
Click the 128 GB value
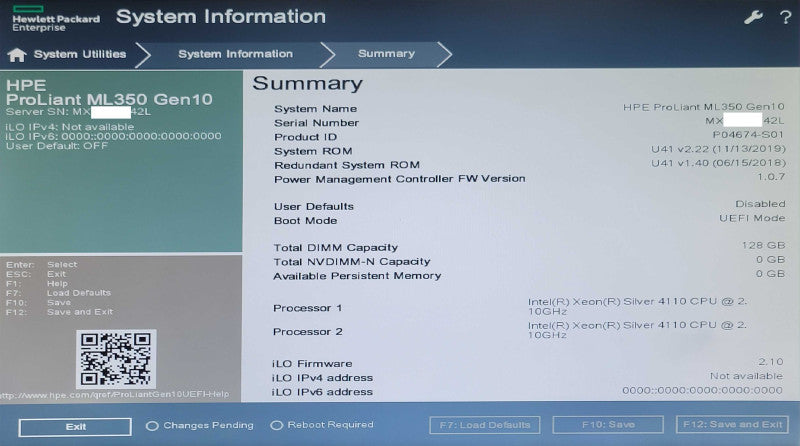tap(763, 245)
